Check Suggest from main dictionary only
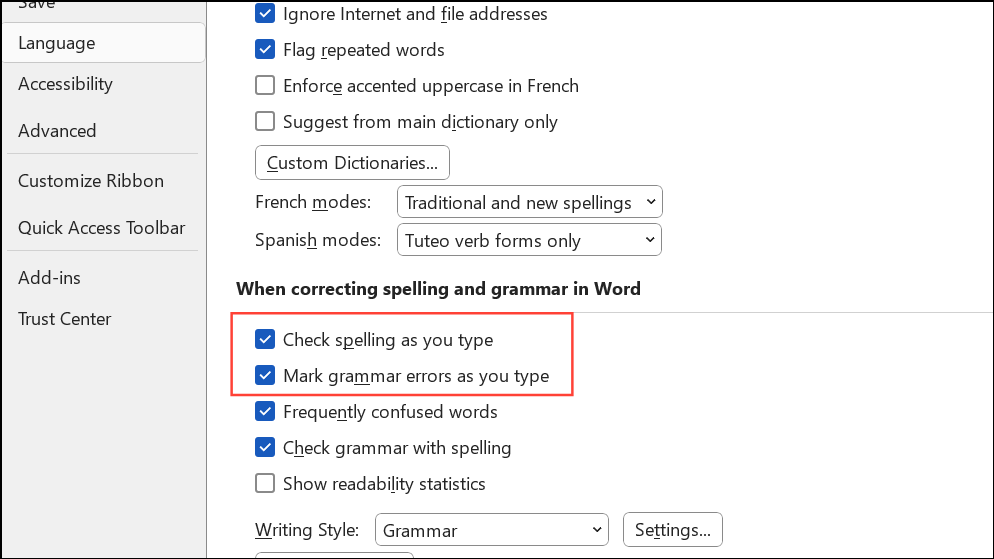Screen dimensions: 994x559 (265, 122)
